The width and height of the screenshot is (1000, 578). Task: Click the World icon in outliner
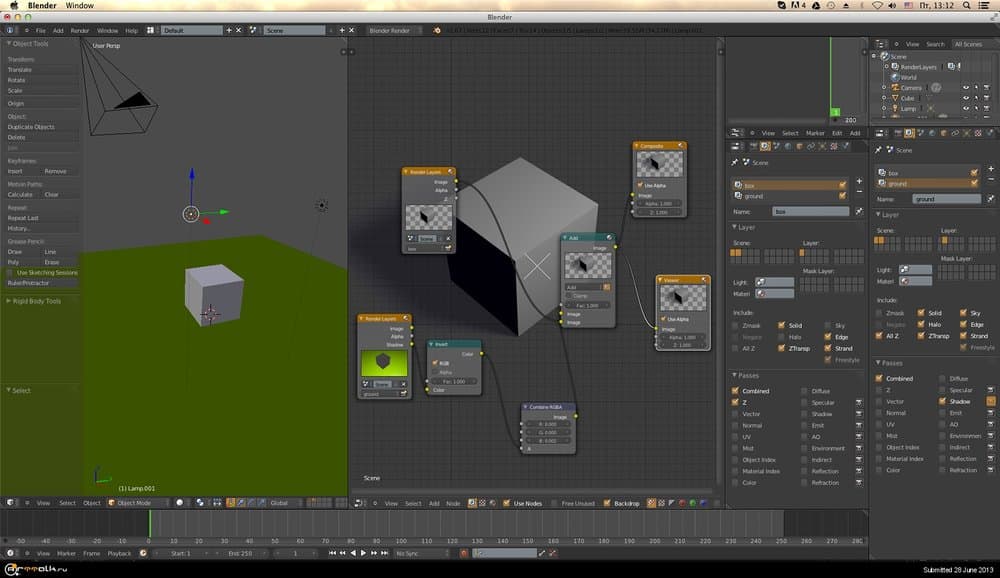click(894, 77)
